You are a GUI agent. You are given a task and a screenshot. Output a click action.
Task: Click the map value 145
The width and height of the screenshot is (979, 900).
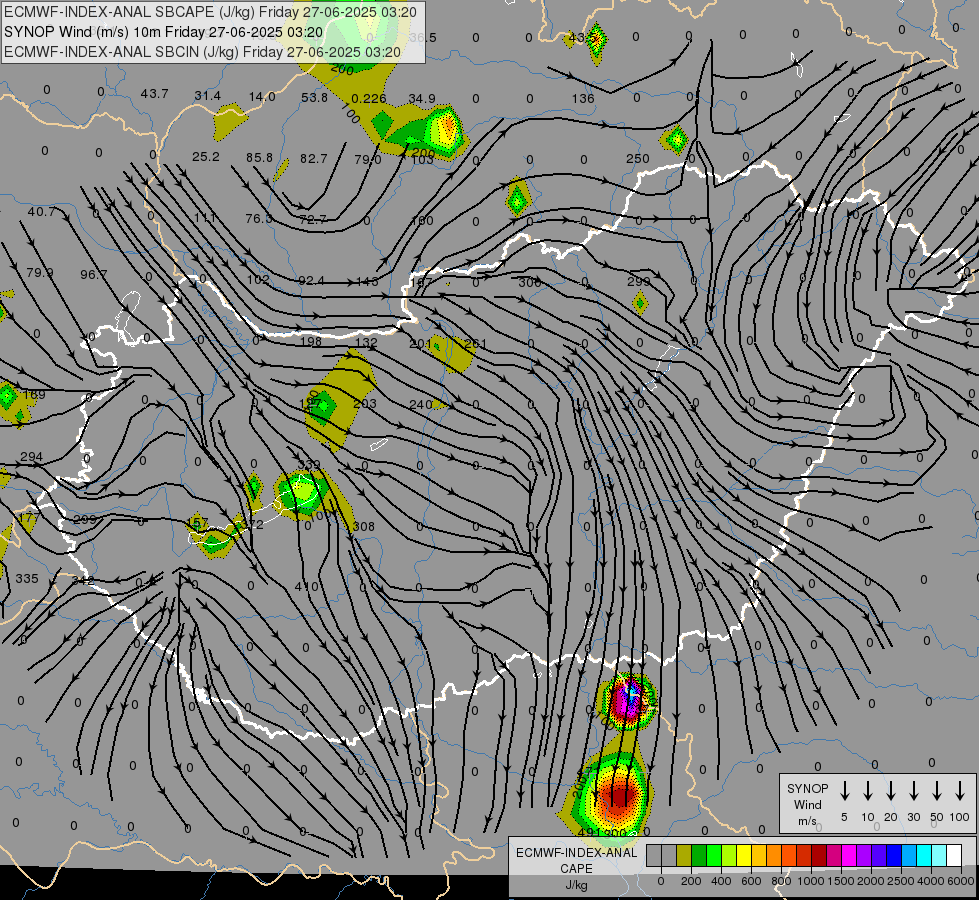(367, 282)
